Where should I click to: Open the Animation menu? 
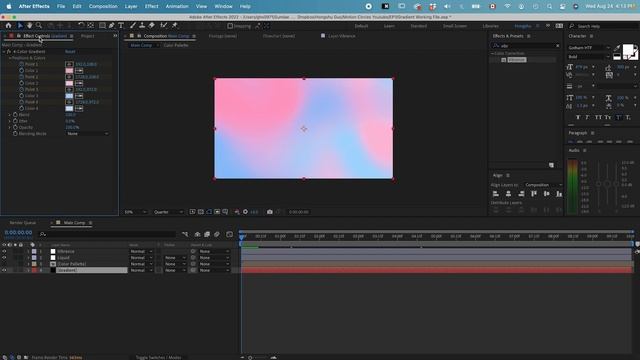tap(177, 7)
